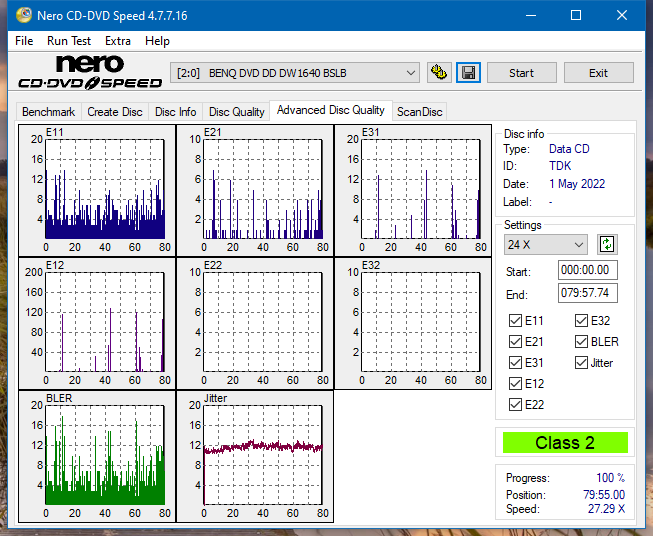Image resolution: width=653 pixels, height=536 pixels.
Task: Disable the E32 checkbox
Action: [x=581, y=321]
